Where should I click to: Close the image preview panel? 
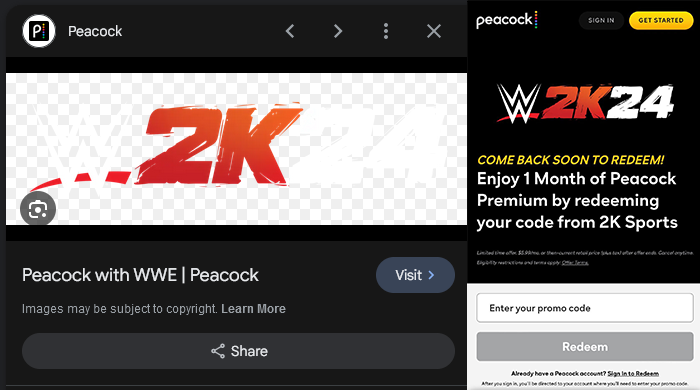(x=434, y=31)
